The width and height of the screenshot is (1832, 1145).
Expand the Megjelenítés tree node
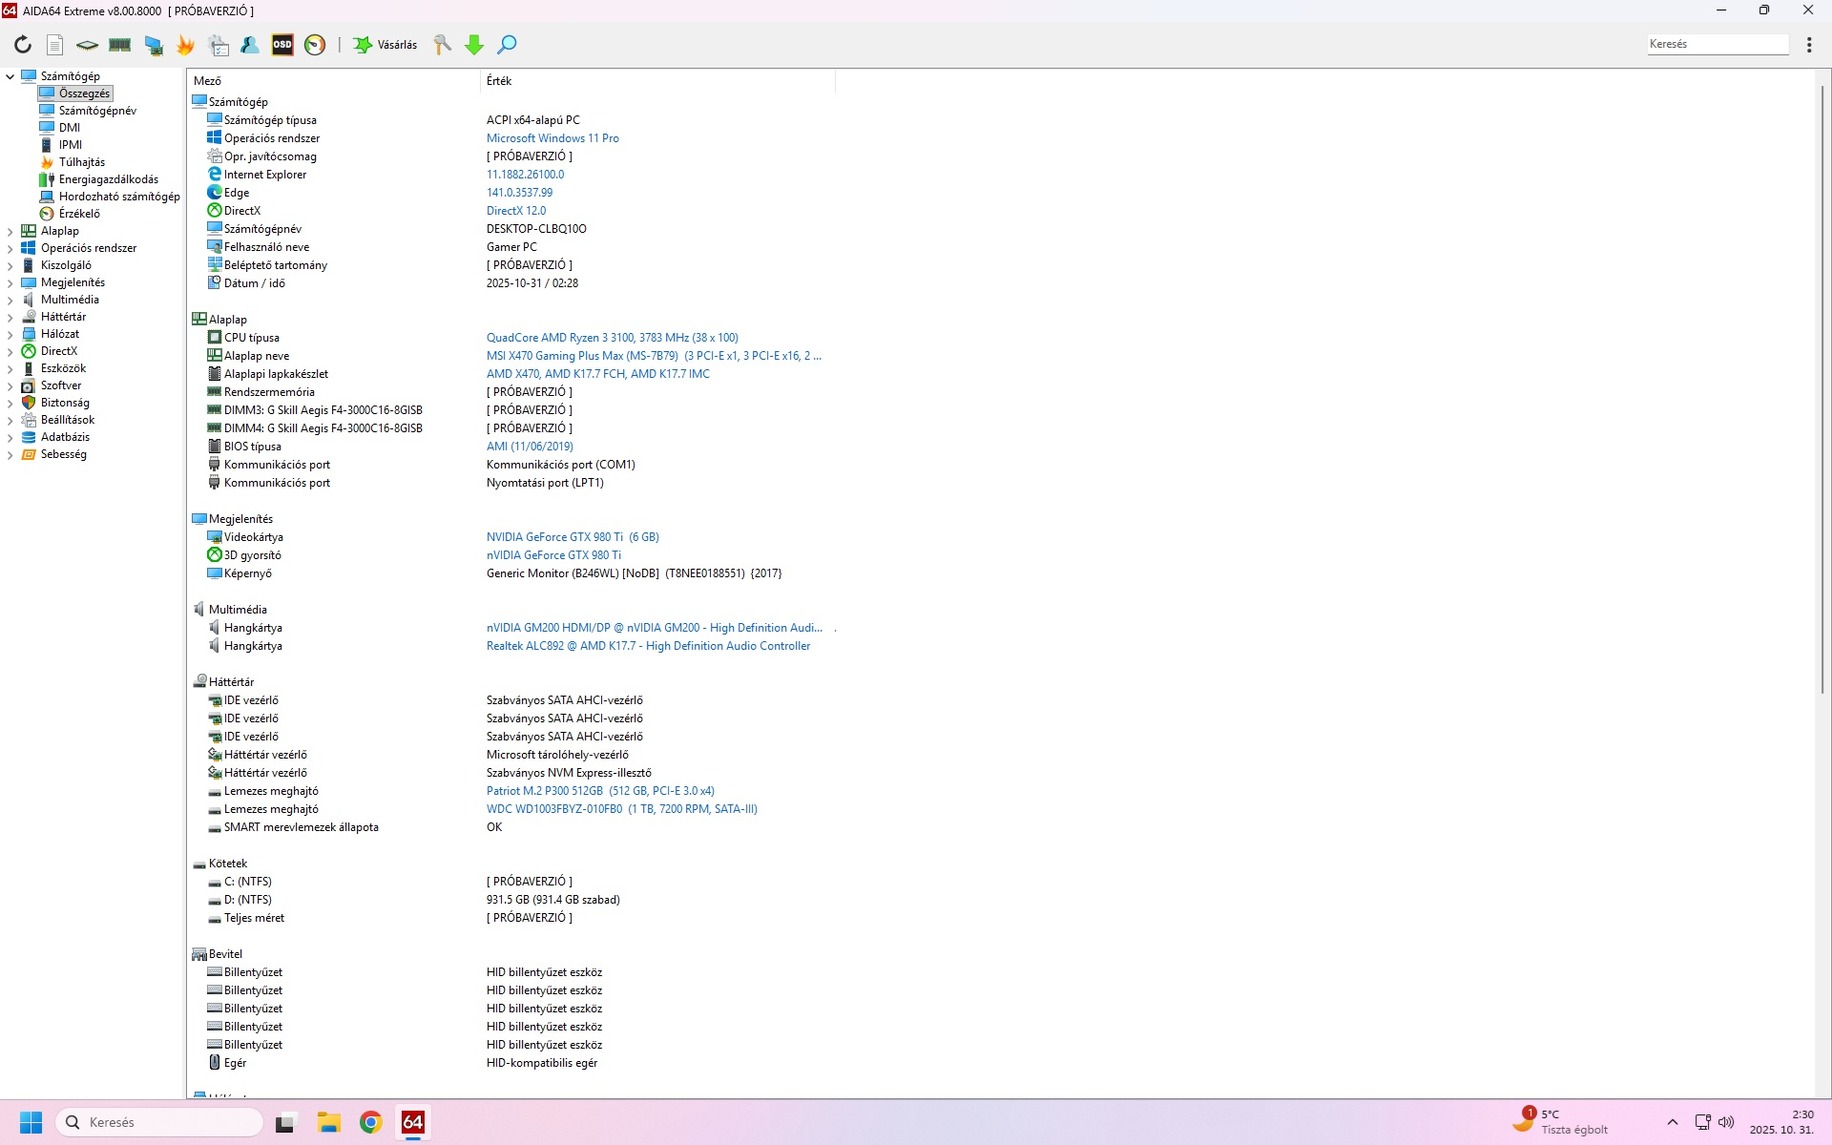tap(10, 282)
